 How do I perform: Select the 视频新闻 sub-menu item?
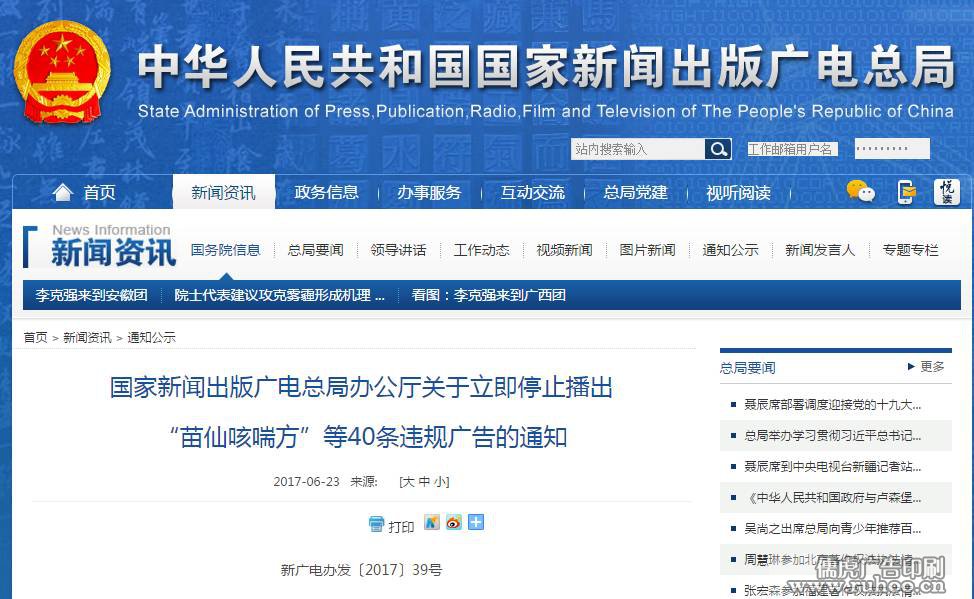click(564, 250)
